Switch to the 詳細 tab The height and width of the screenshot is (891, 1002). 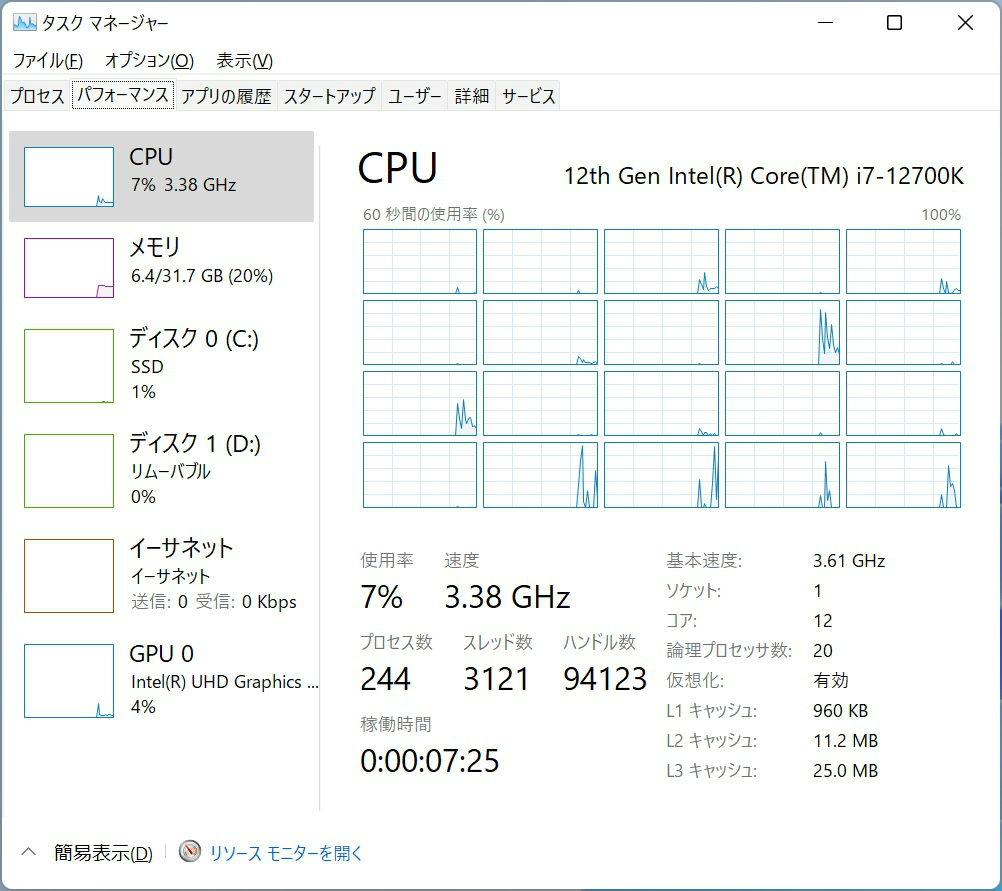click(472, 96)
